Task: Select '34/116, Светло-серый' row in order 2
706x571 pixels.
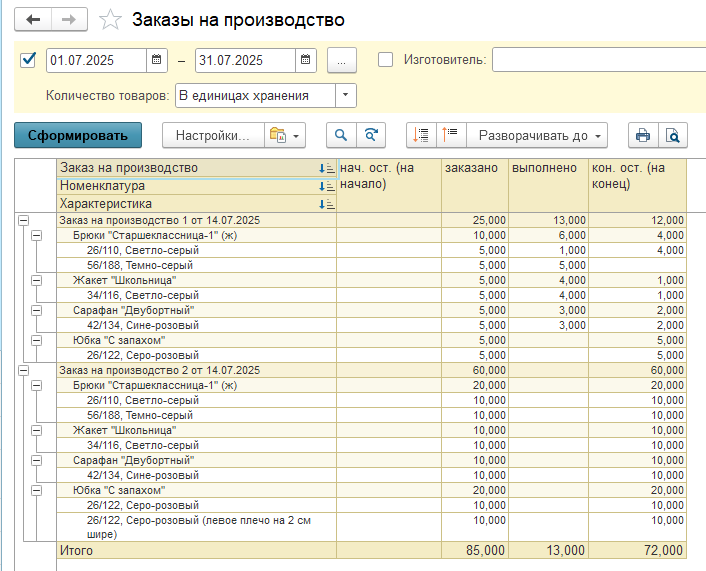Action: click(196, 445)
